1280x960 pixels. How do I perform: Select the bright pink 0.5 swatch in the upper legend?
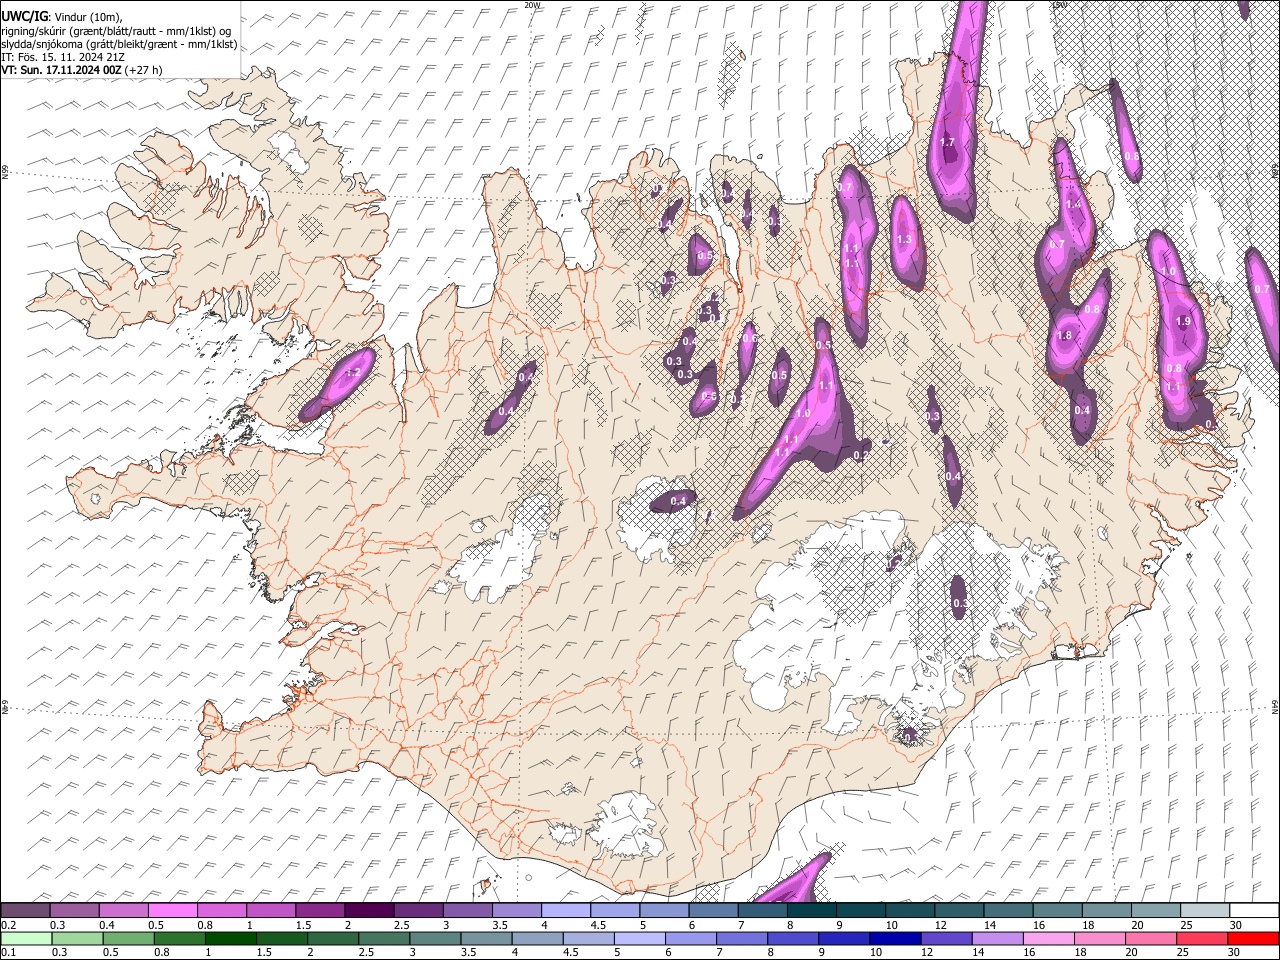coord(172,911)
